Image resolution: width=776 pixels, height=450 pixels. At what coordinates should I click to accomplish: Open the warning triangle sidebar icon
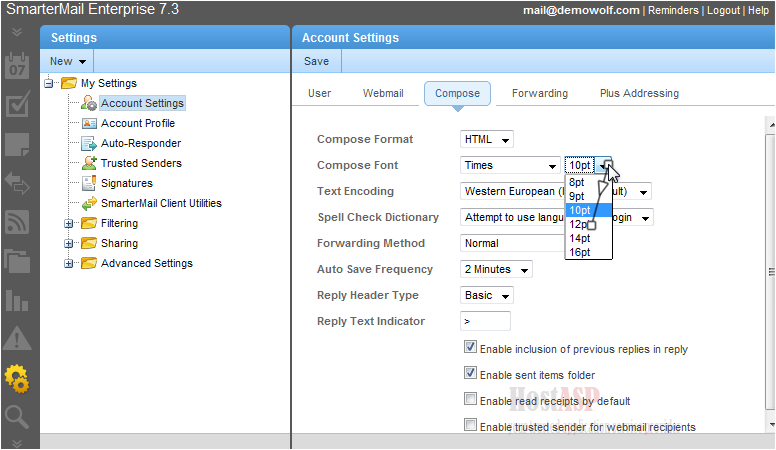tap(17, 339)
